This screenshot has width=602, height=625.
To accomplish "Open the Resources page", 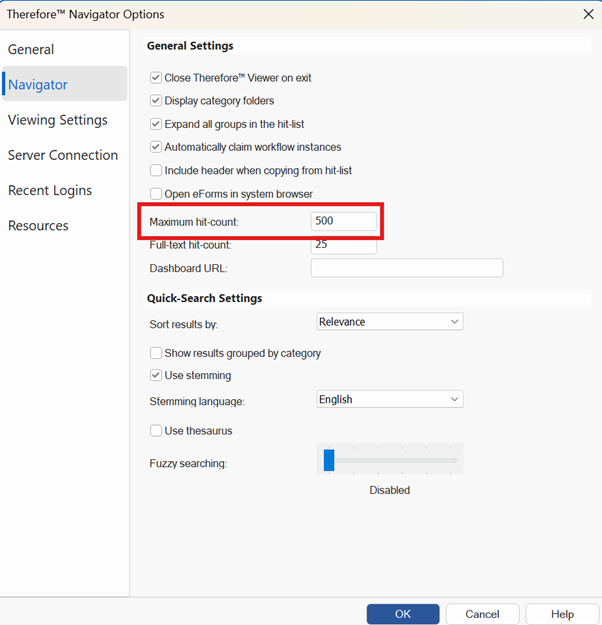I will coord(38,226).
